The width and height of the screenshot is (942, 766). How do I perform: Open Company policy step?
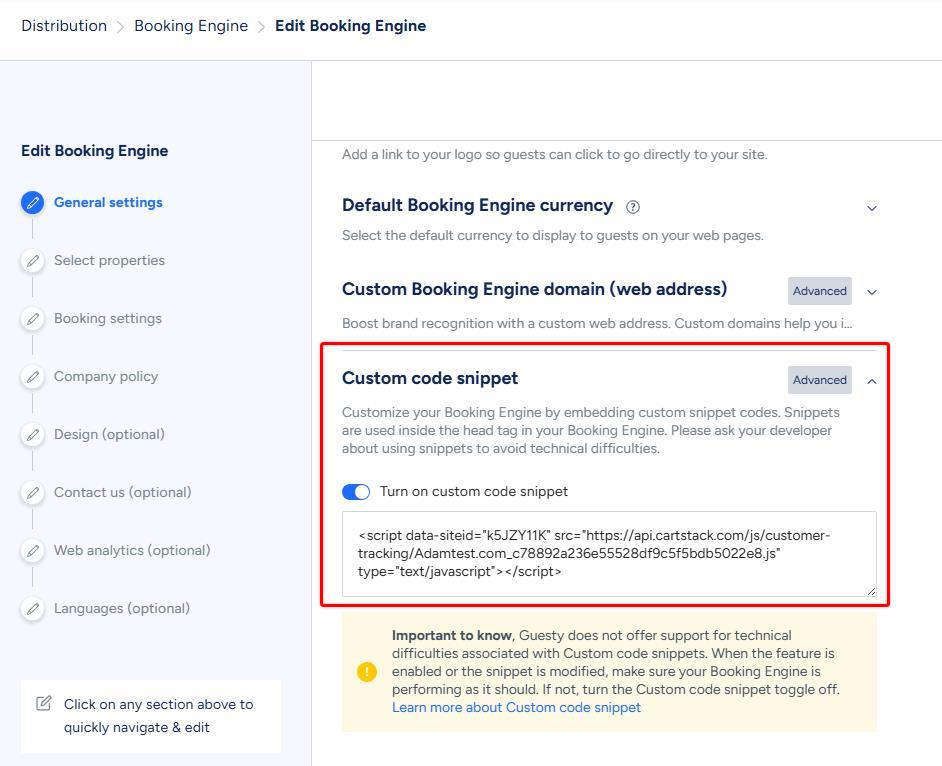tap(106, 377)
